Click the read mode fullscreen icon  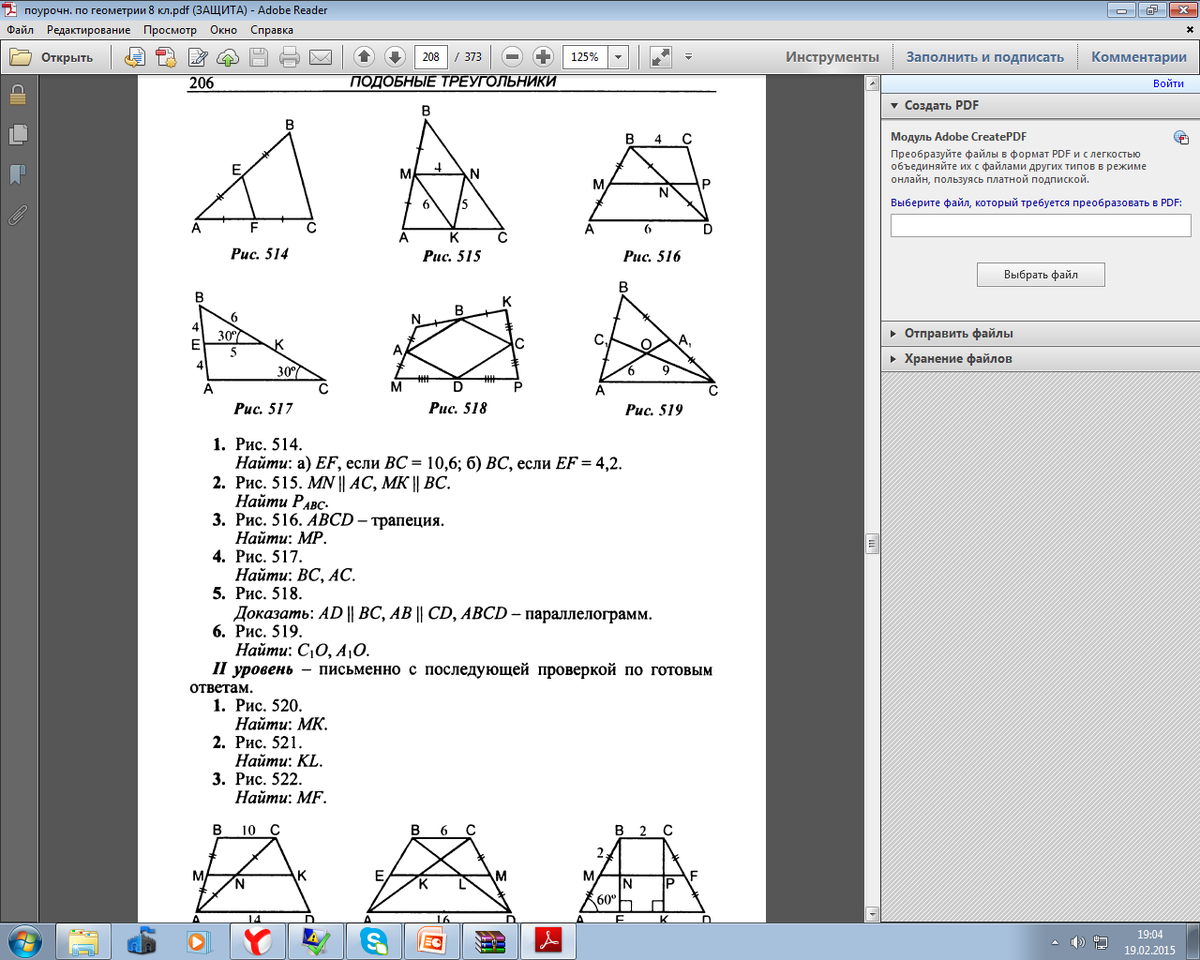pos(660,57)
